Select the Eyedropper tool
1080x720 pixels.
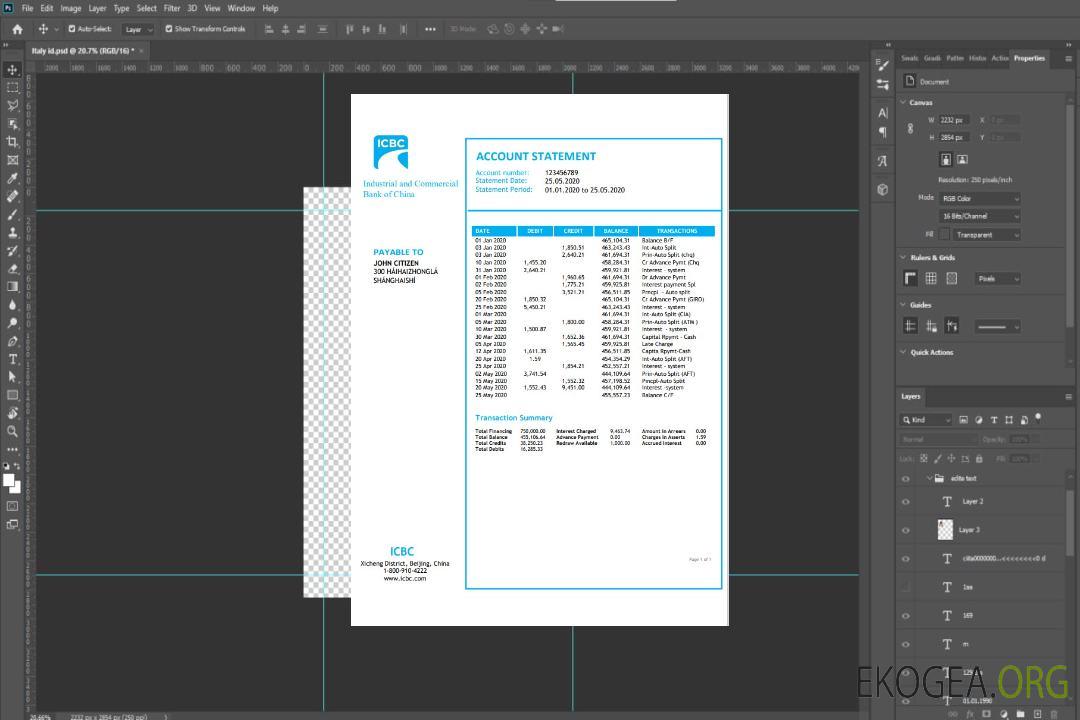click(12, 178)
